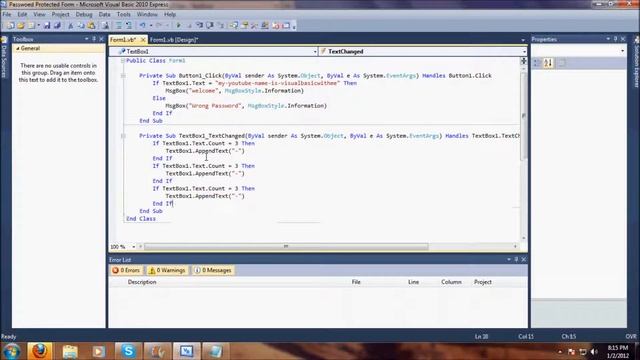Screen dimensions: 640x360
Task: Click the vertical scrollbar thumb in editor
Action: click(x=524, y=116)
